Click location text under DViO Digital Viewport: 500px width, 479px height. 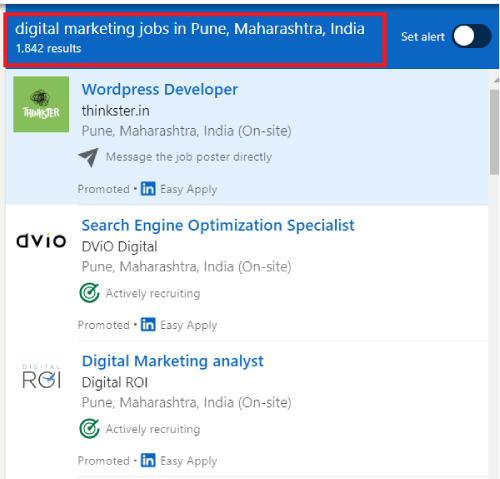[x=187, y=267]
